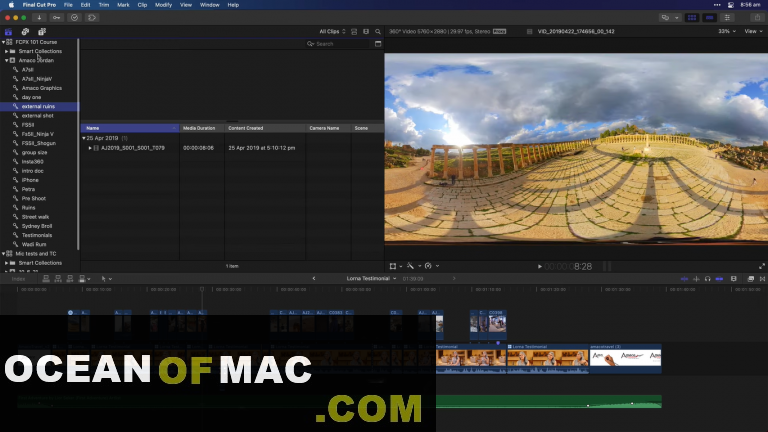This screenshot has height=432, width=768.
Task: Click the Background Tasks checkmark icon
Action: tap(74, 17)
